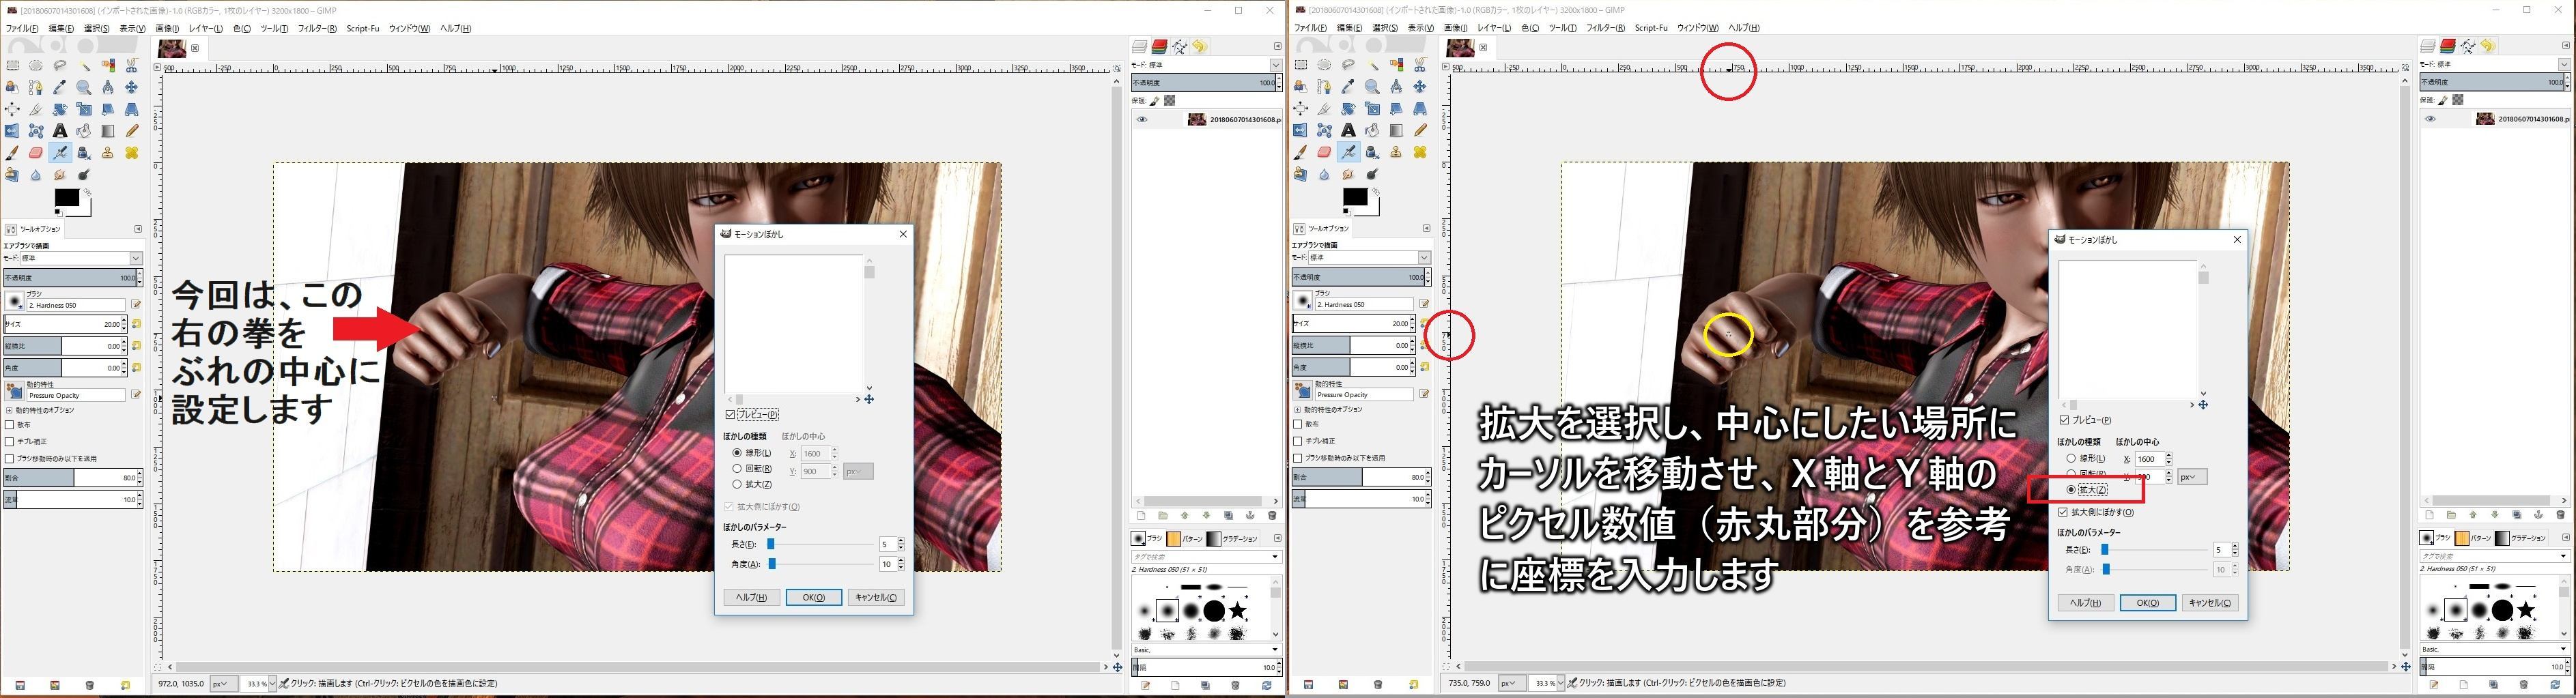This screenshot has width=2576, height=698.
Task: Select the Crop tool in left window toolbox
Action: [36, 110]
